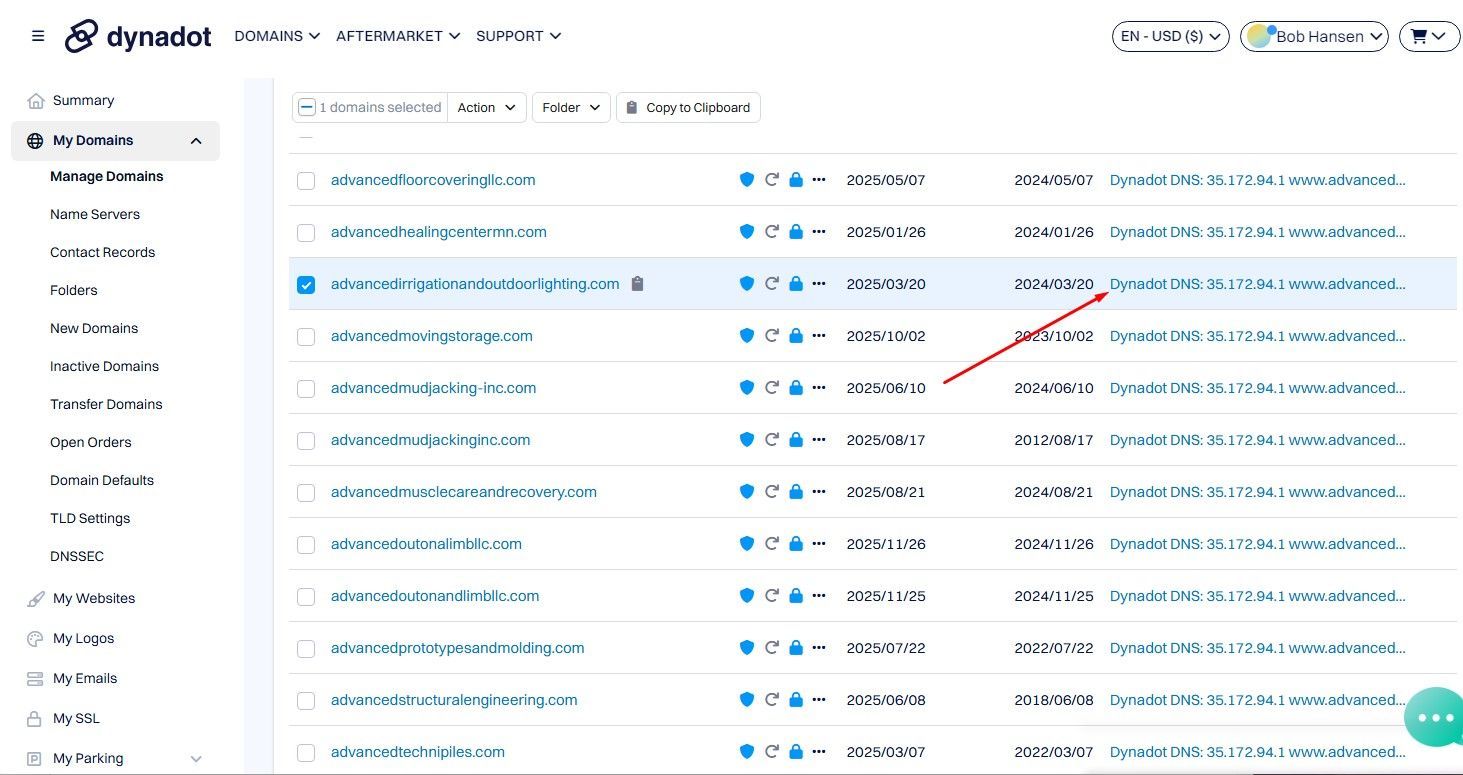Go to Summary in the sidebar
This screenshot has width=1463, height=775.
click(83, 100)
